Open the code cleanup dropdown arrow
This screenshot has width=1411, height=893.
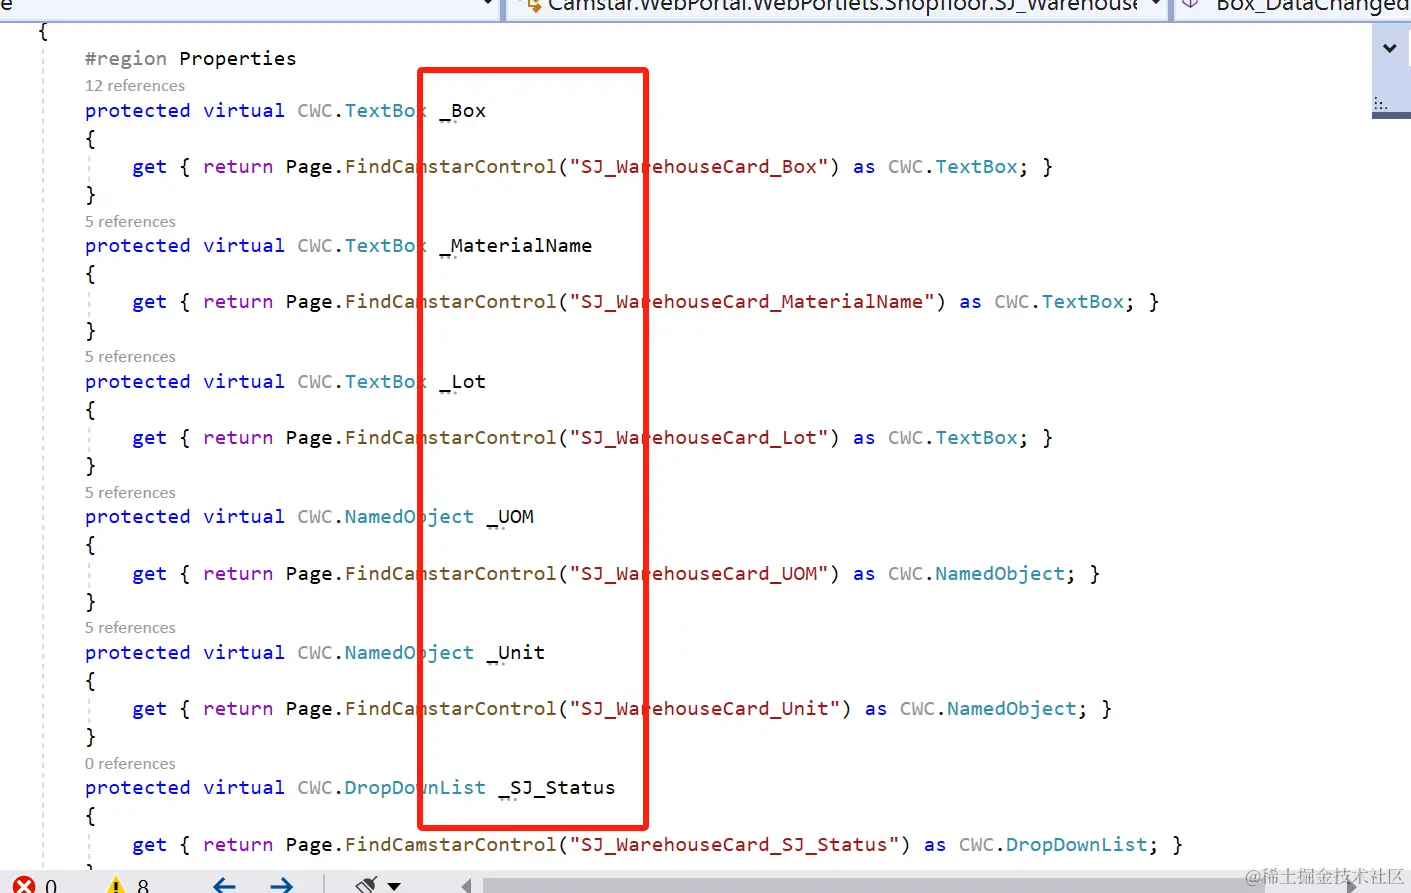pyautogui.click(x=394, y=886)
